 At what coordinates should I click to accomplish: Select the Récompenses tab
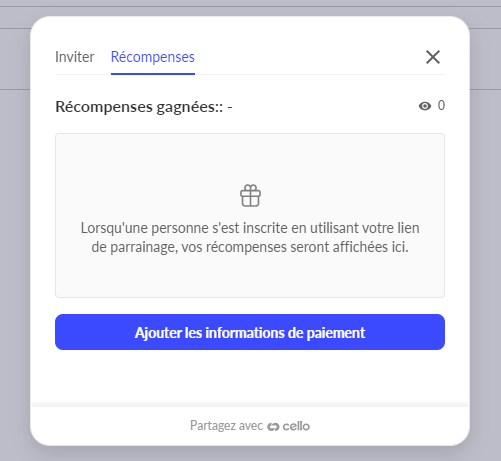[x=153, y=57]
